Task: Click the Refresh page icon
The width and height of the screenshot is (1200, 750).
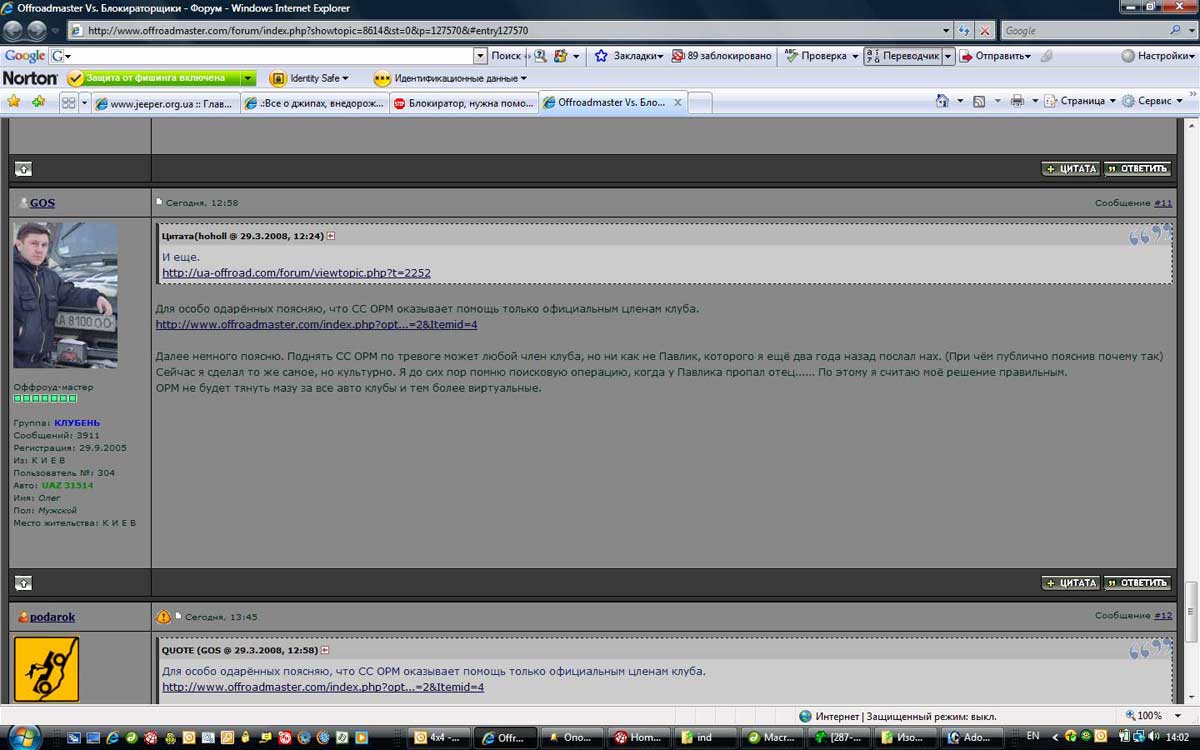Action: (x=964, y=31)
